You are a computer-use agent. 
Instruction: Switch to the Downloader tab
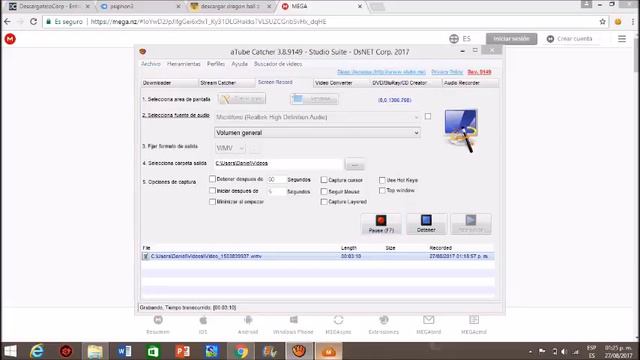169,83
